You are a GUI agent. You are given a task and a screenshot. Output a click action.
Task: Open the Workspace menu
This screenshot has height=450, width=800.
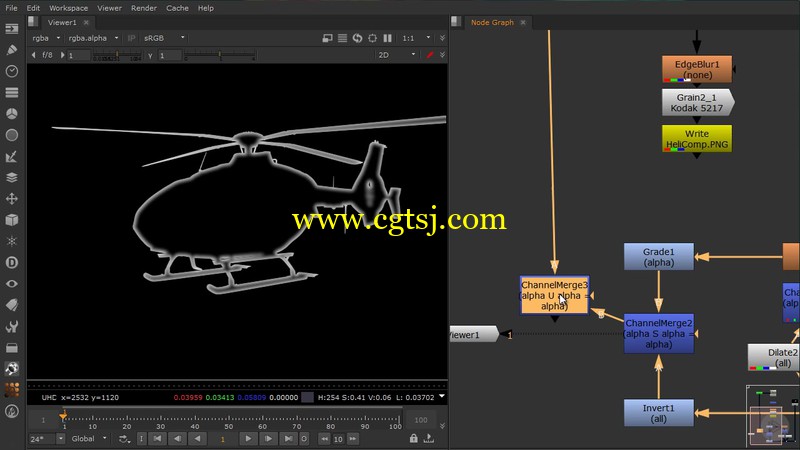point(68,8)
